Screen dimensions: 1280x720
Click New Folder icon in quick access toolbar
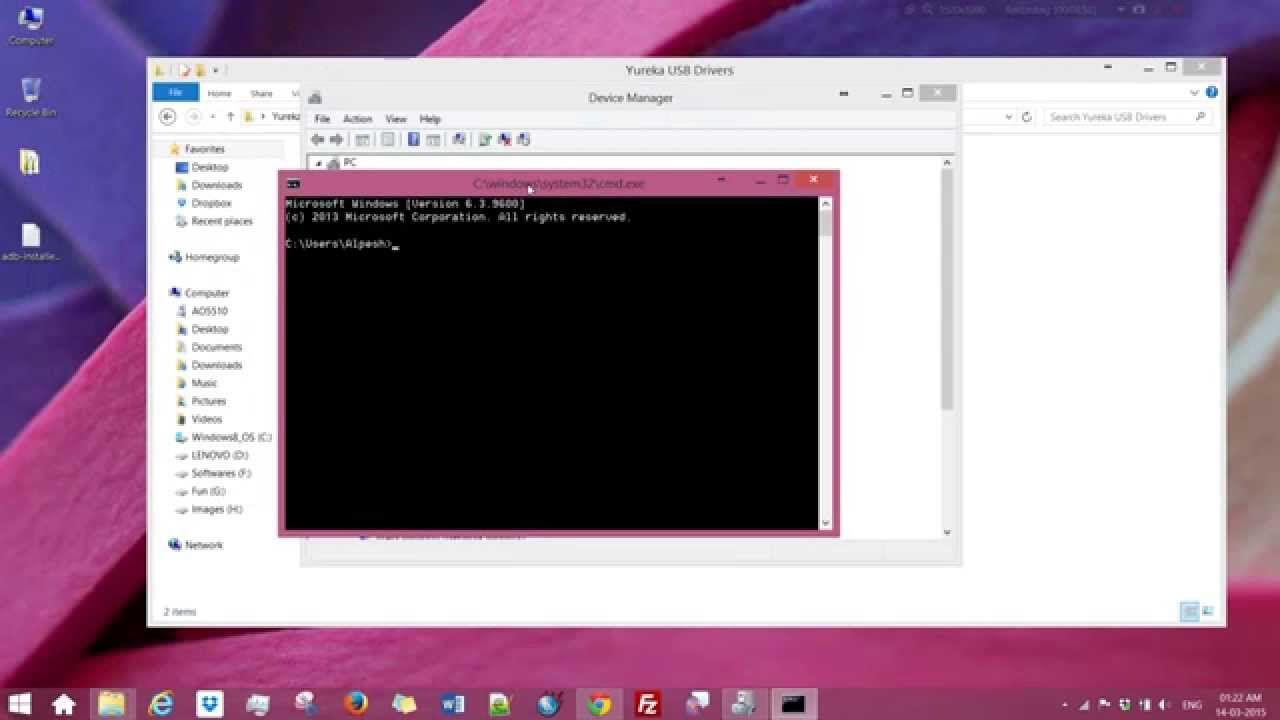coord(200,70)
